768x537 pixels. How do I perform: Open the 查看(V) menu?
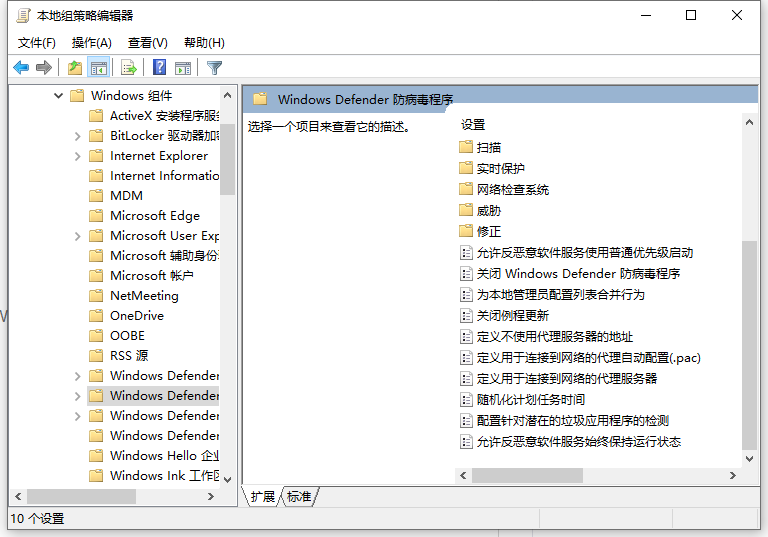147,43
